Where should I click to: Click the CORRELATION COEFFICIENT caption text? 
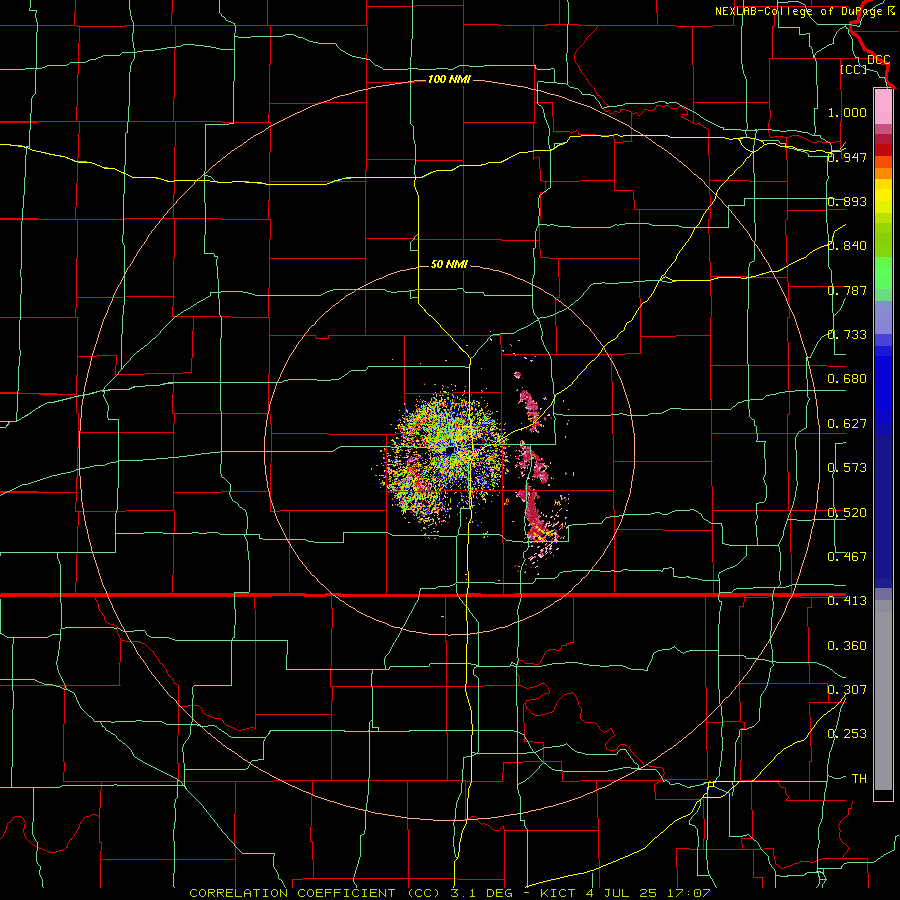[292, 893]
